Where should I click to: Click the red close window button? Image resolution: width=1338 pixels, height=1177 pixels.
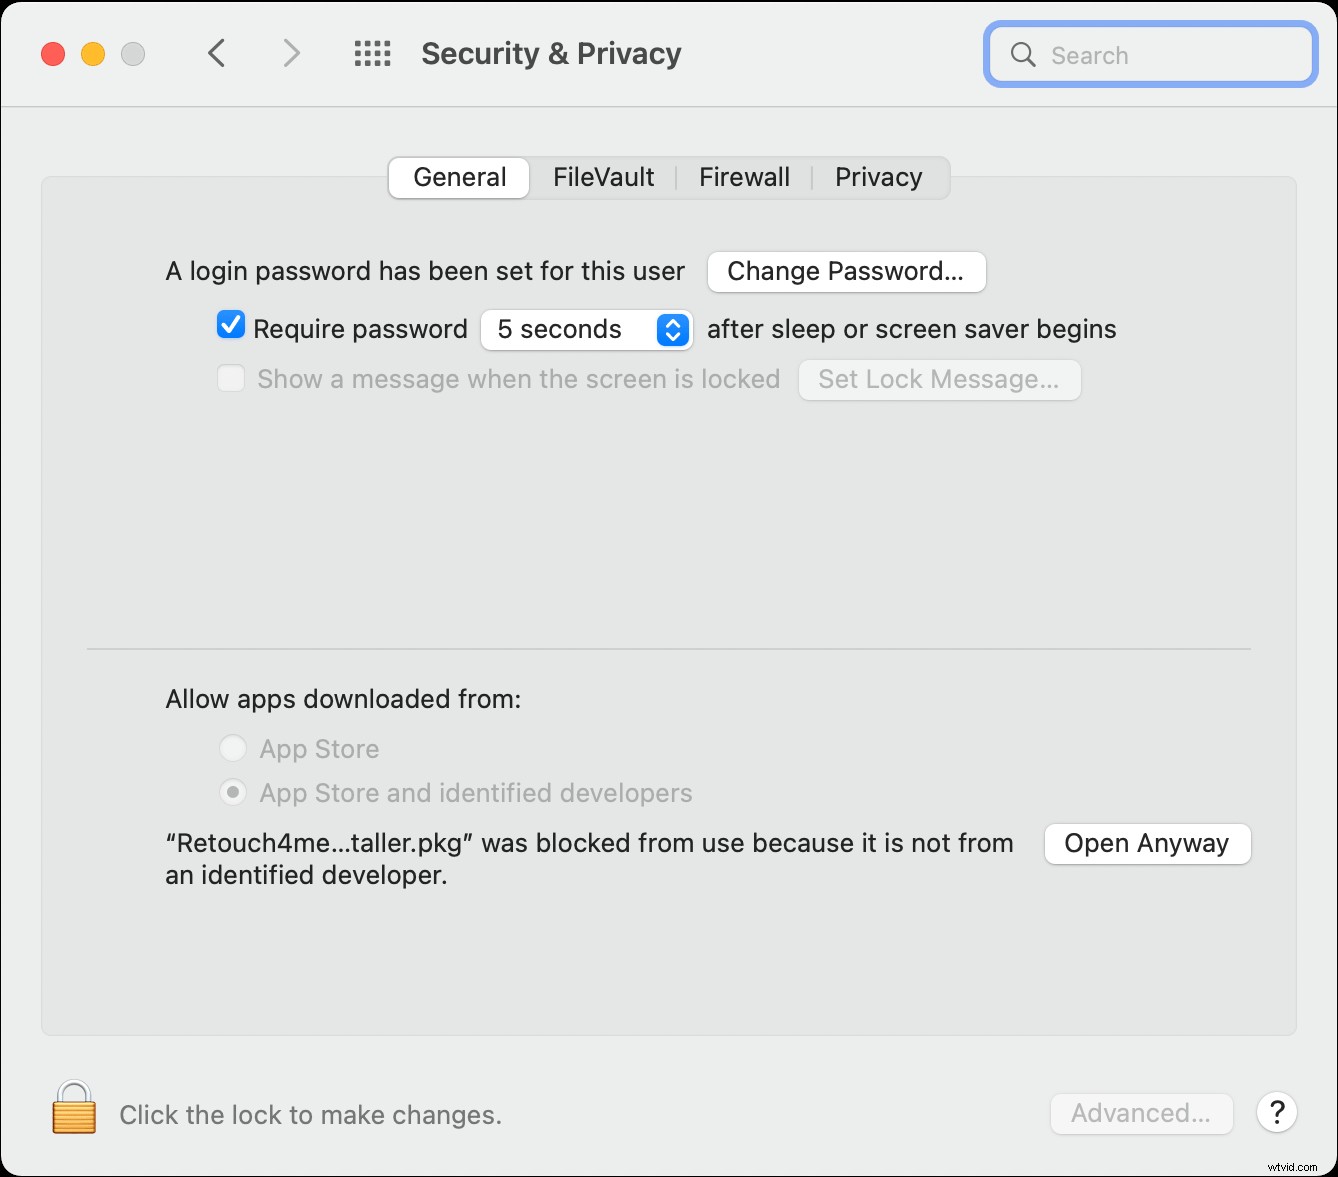pyautogui.click(x=53, y=54)
